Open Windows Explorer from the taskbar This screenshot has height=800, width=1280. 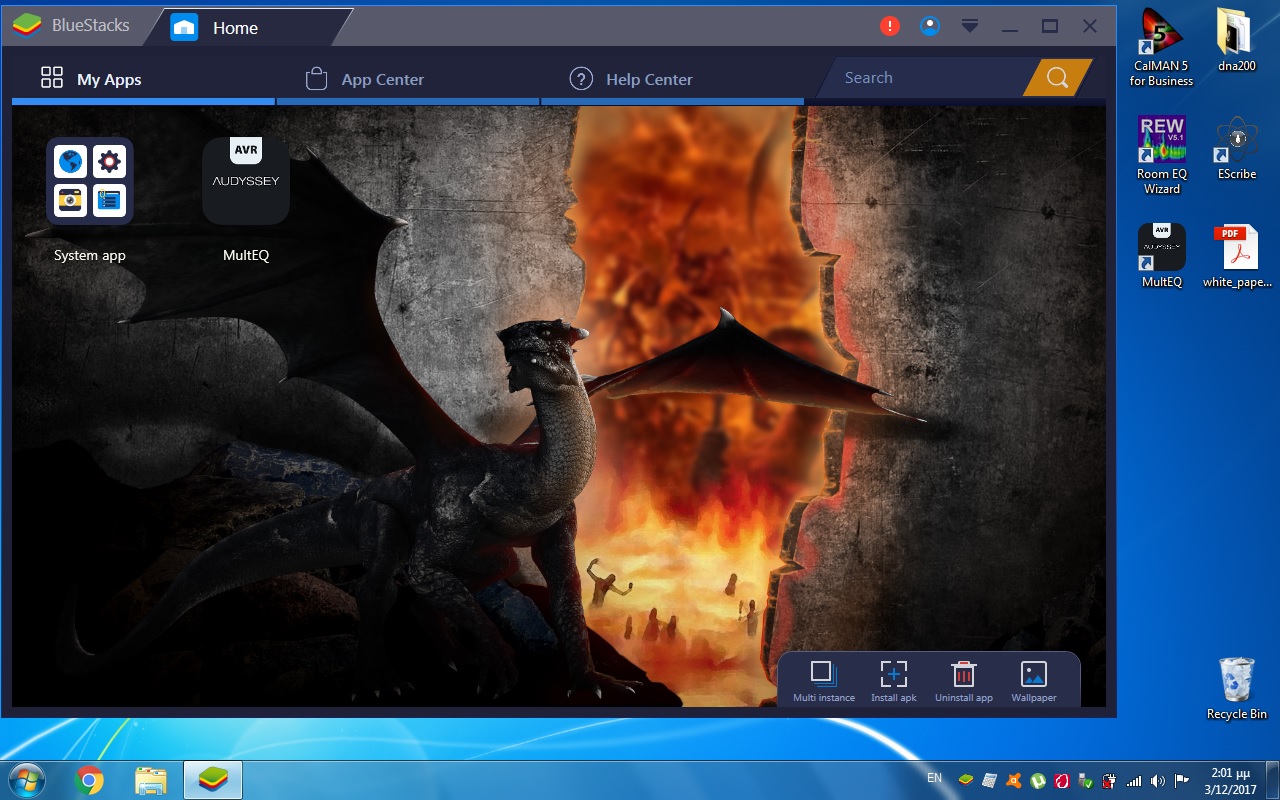click(150, 780)
